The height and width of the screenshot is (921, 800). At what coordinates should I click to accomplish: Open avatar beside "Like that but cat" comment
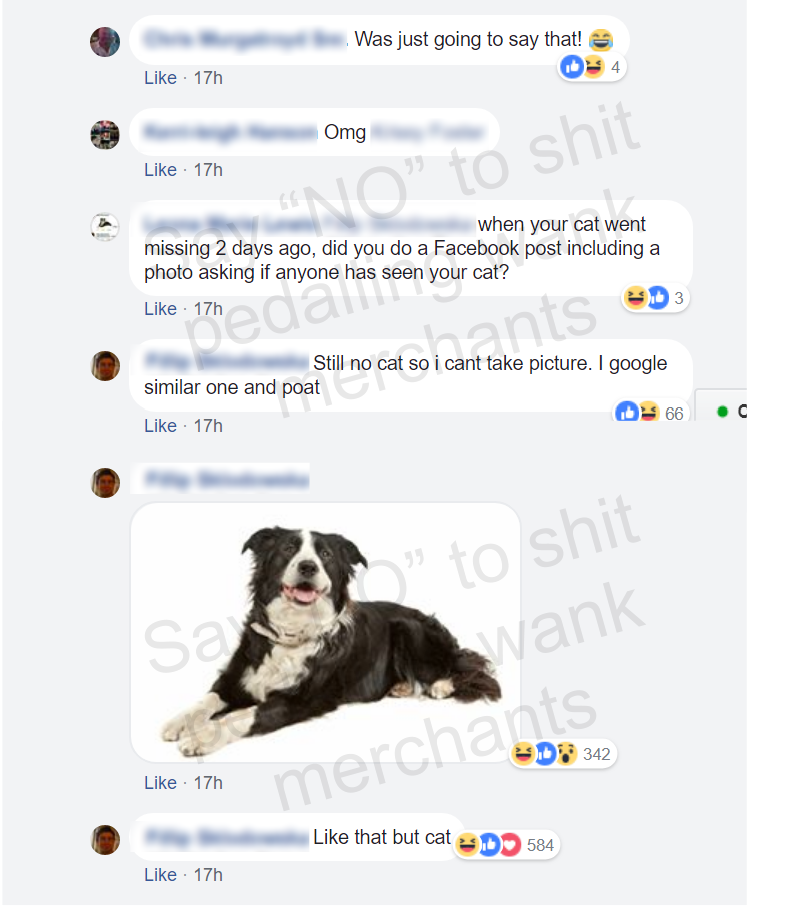point(105,840)
